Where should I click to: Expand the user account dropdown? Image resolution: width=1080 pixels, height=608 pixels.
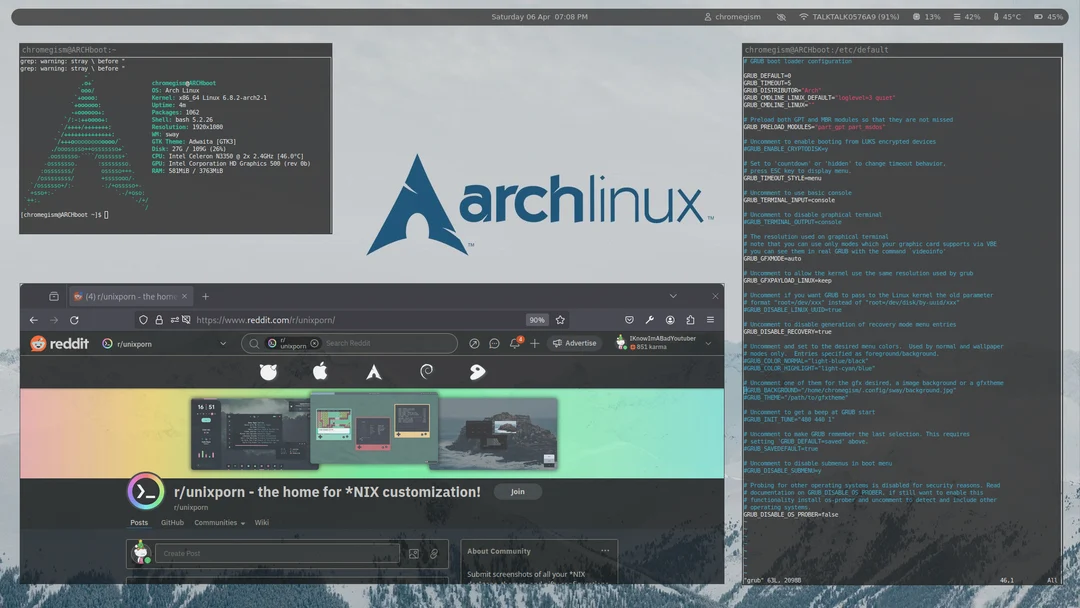pos(708,343)
